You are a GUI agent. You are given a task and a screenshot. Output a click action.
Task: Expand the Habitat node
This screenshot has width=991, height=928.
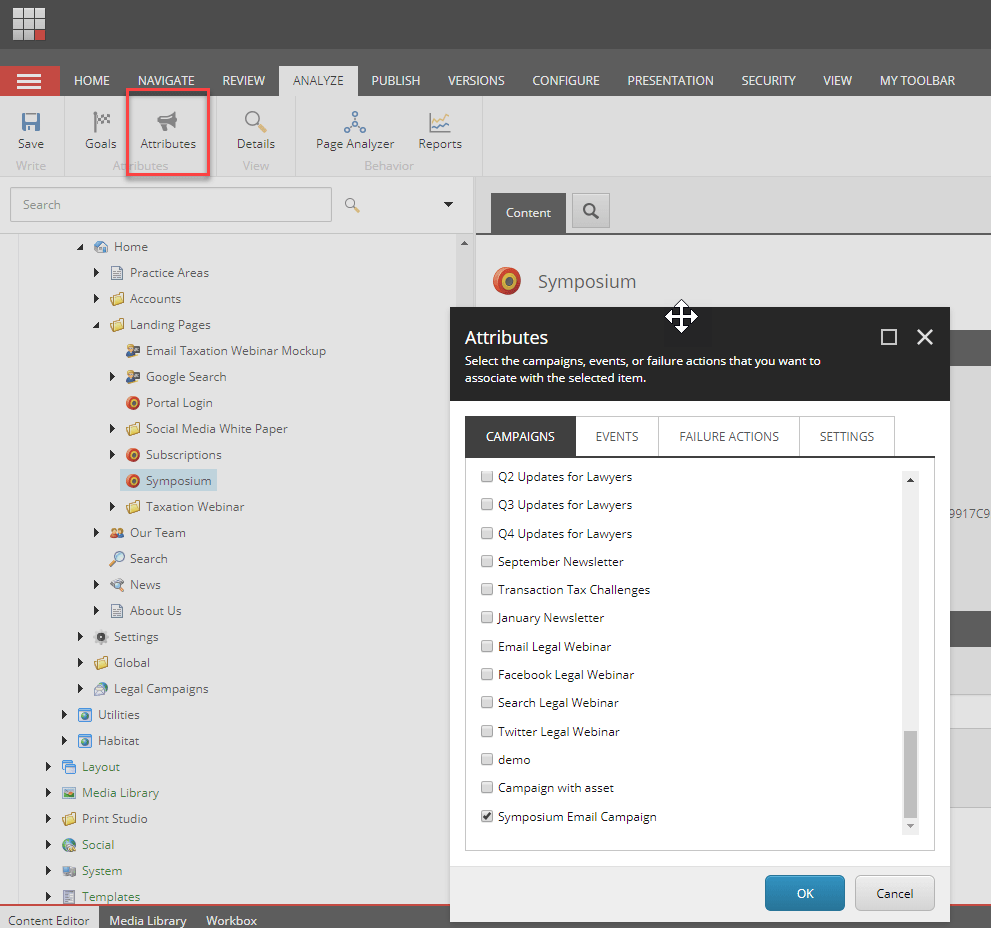(x=64, y=740)
